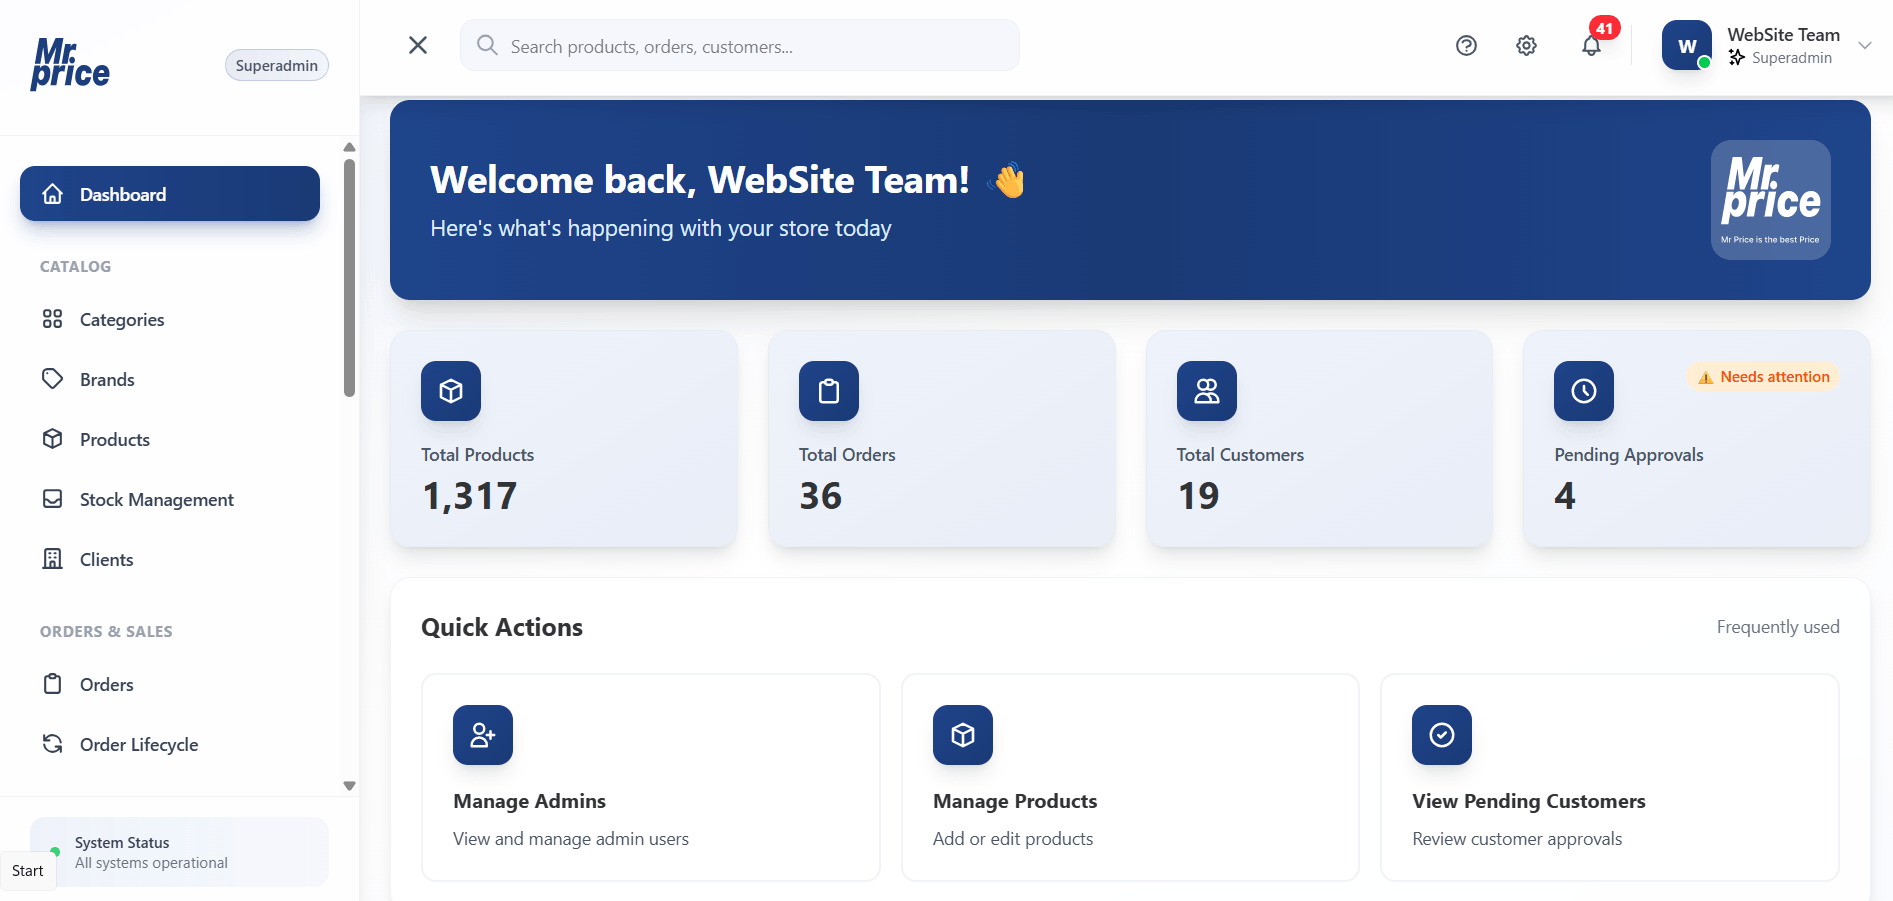Open the help question mark icon
1893x901 pixels.
coord(1466,46)
